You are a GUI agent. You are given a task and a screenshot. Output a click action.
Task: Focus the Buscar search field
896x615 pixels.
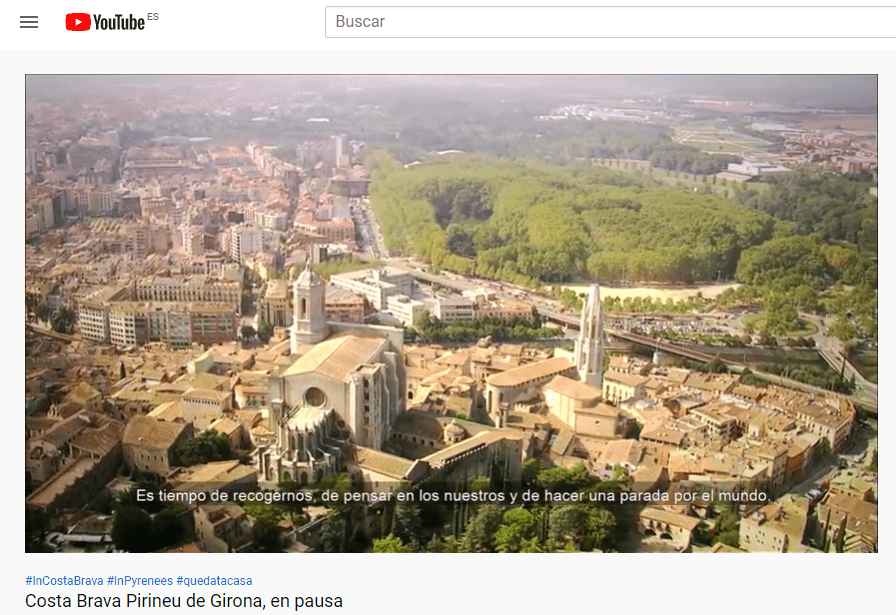(600, 22)
